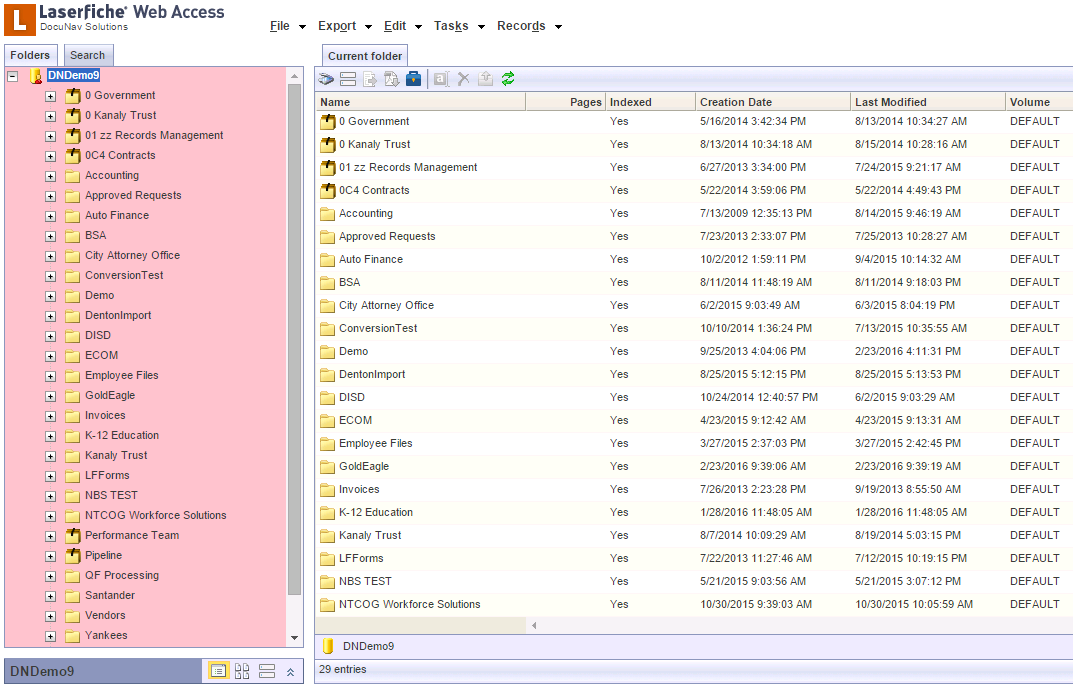This screenshot has height=689, width=1073.
Task: Sort list by Creation Date column header
Action: (x=736, y=102)
